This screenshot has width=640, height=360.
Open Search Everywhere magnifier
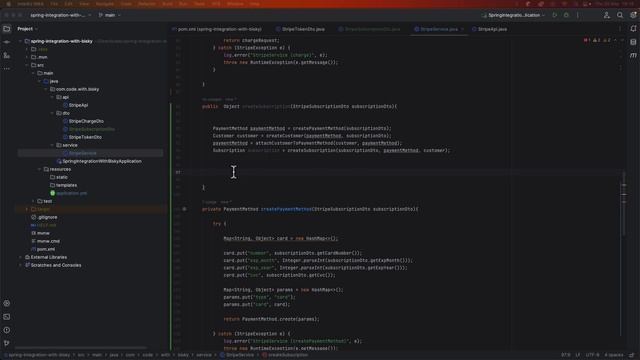coord(620,15)
